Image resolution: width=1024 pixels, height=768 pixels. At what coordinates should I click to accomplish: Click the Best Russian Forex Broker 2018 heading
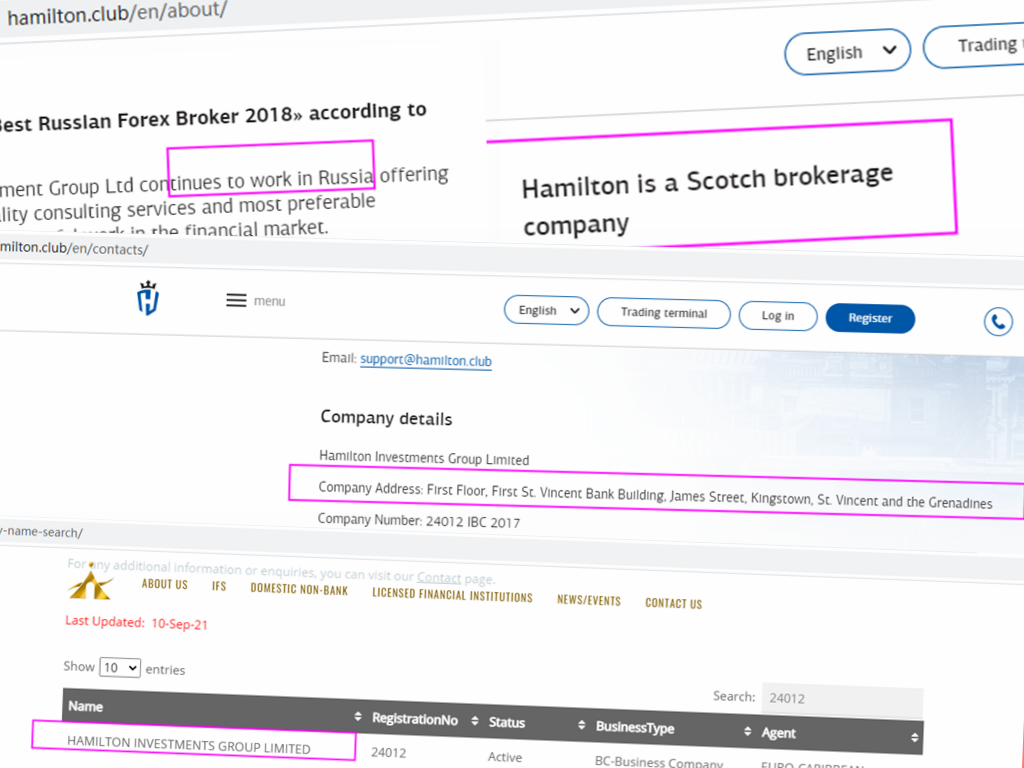pyautogui.click(x=213, y=117)
